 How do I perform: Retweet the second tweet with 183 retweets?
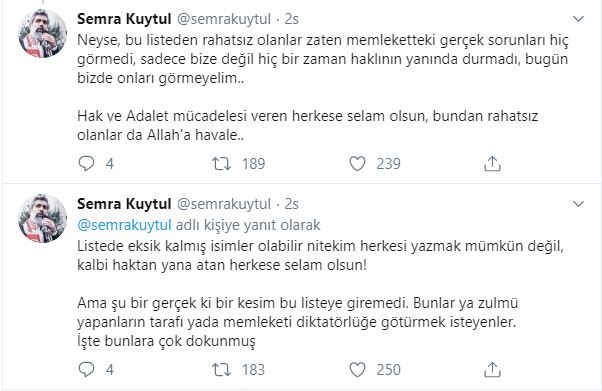point(222,369)
